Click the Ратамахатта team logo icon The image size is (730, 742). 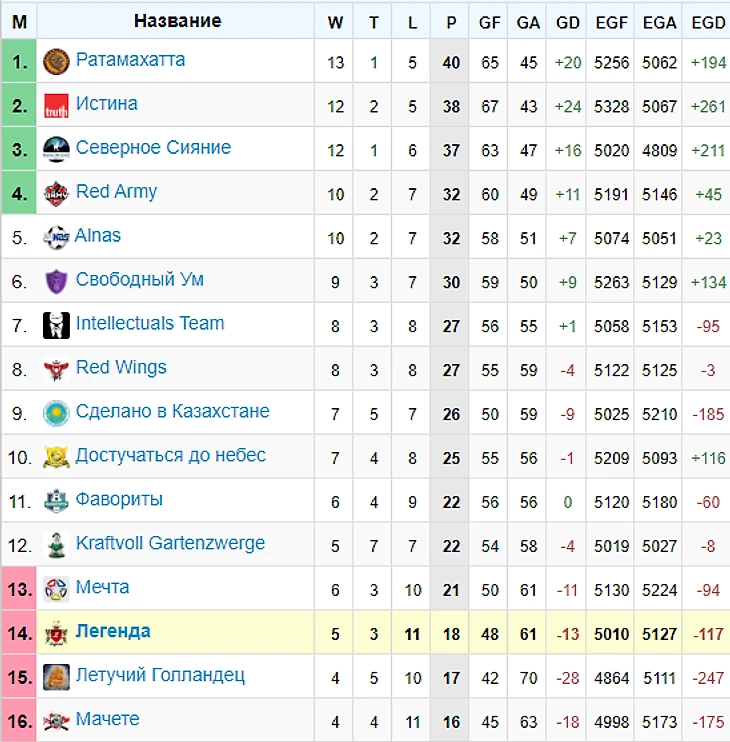pyautogui.click(x=55, y=62)
